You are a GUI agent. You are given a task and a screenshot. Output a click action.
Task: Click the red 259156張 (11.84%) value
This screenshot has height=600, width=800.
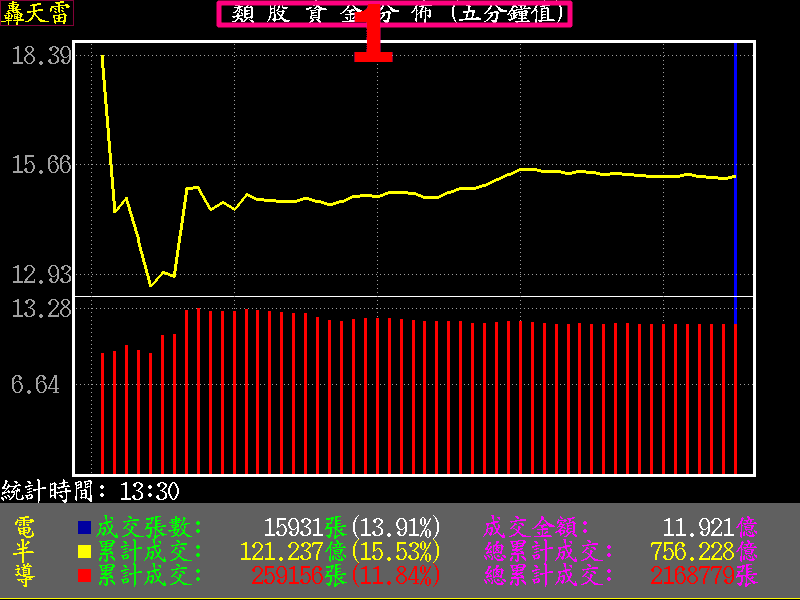tap(340, 575)
